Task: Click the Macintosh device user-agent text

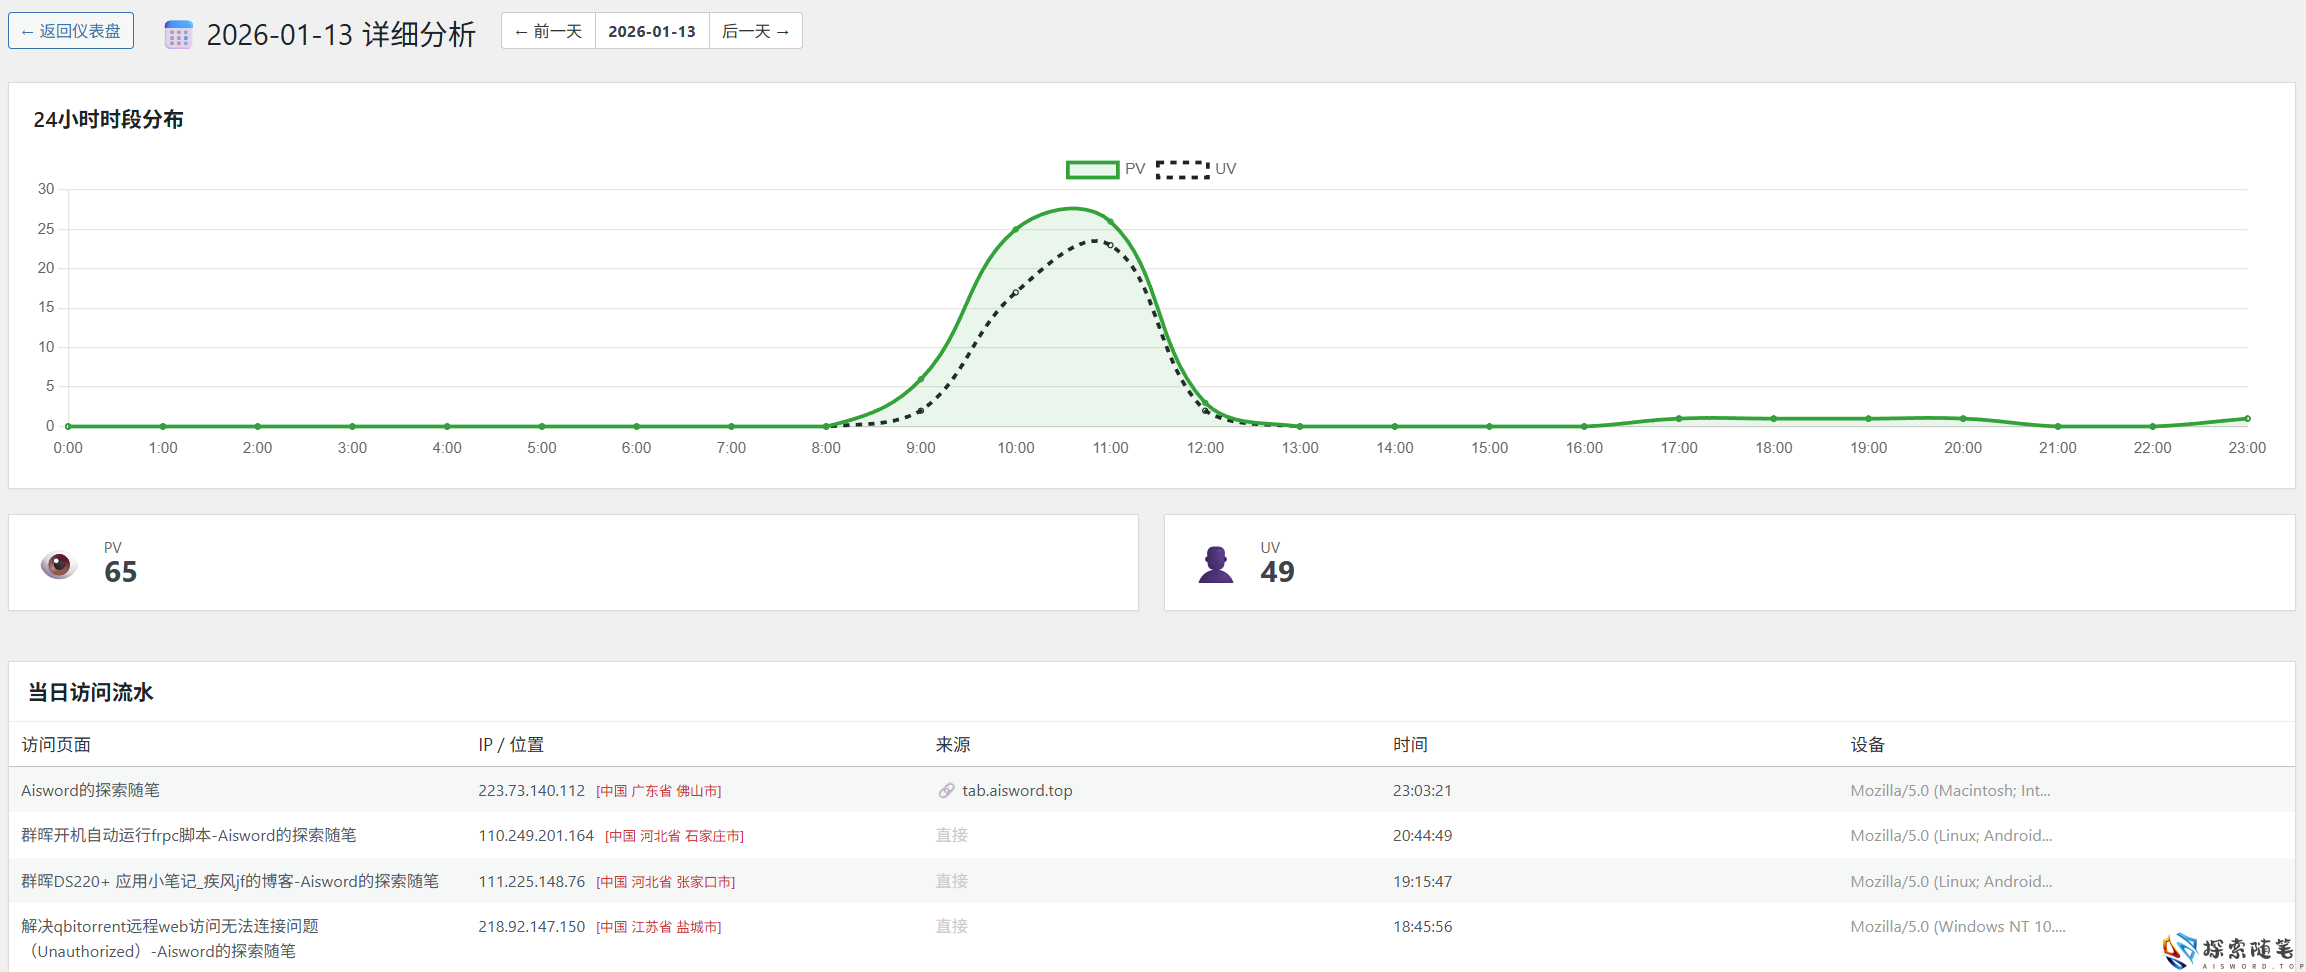Action: point(1949,791)
